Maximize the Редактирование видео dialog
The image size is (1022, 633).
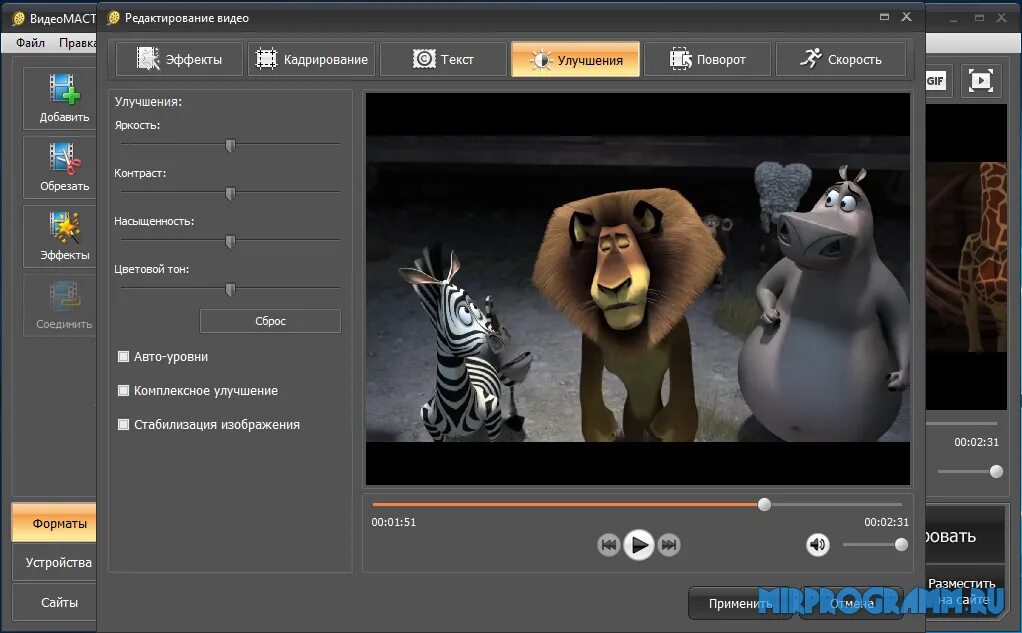[884, 17]
